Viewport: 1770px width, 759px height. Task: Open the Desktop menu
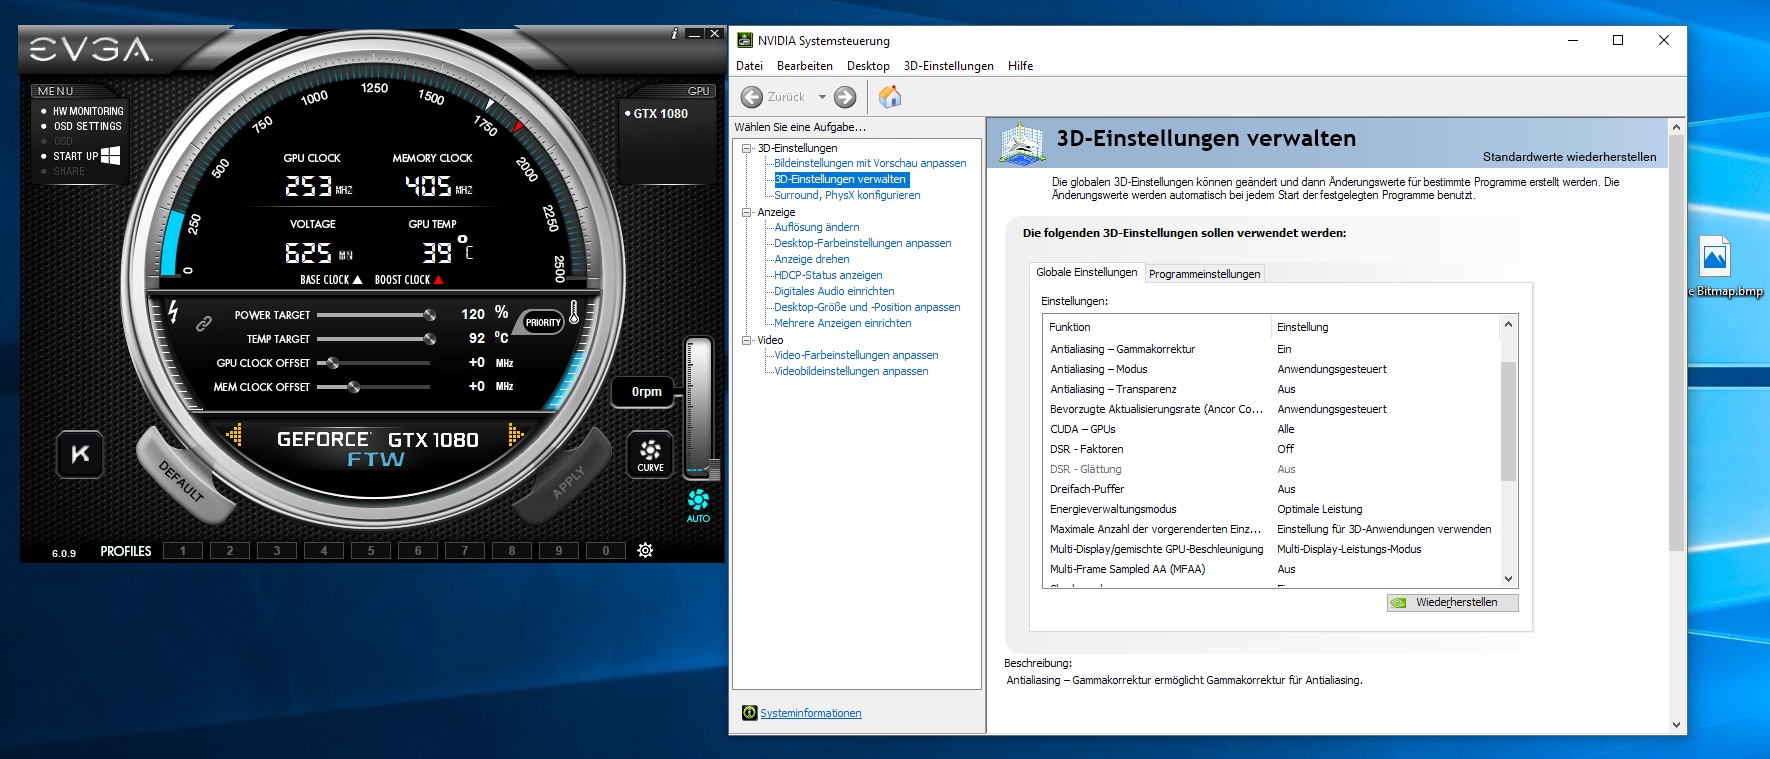click(x=868, y=66)
